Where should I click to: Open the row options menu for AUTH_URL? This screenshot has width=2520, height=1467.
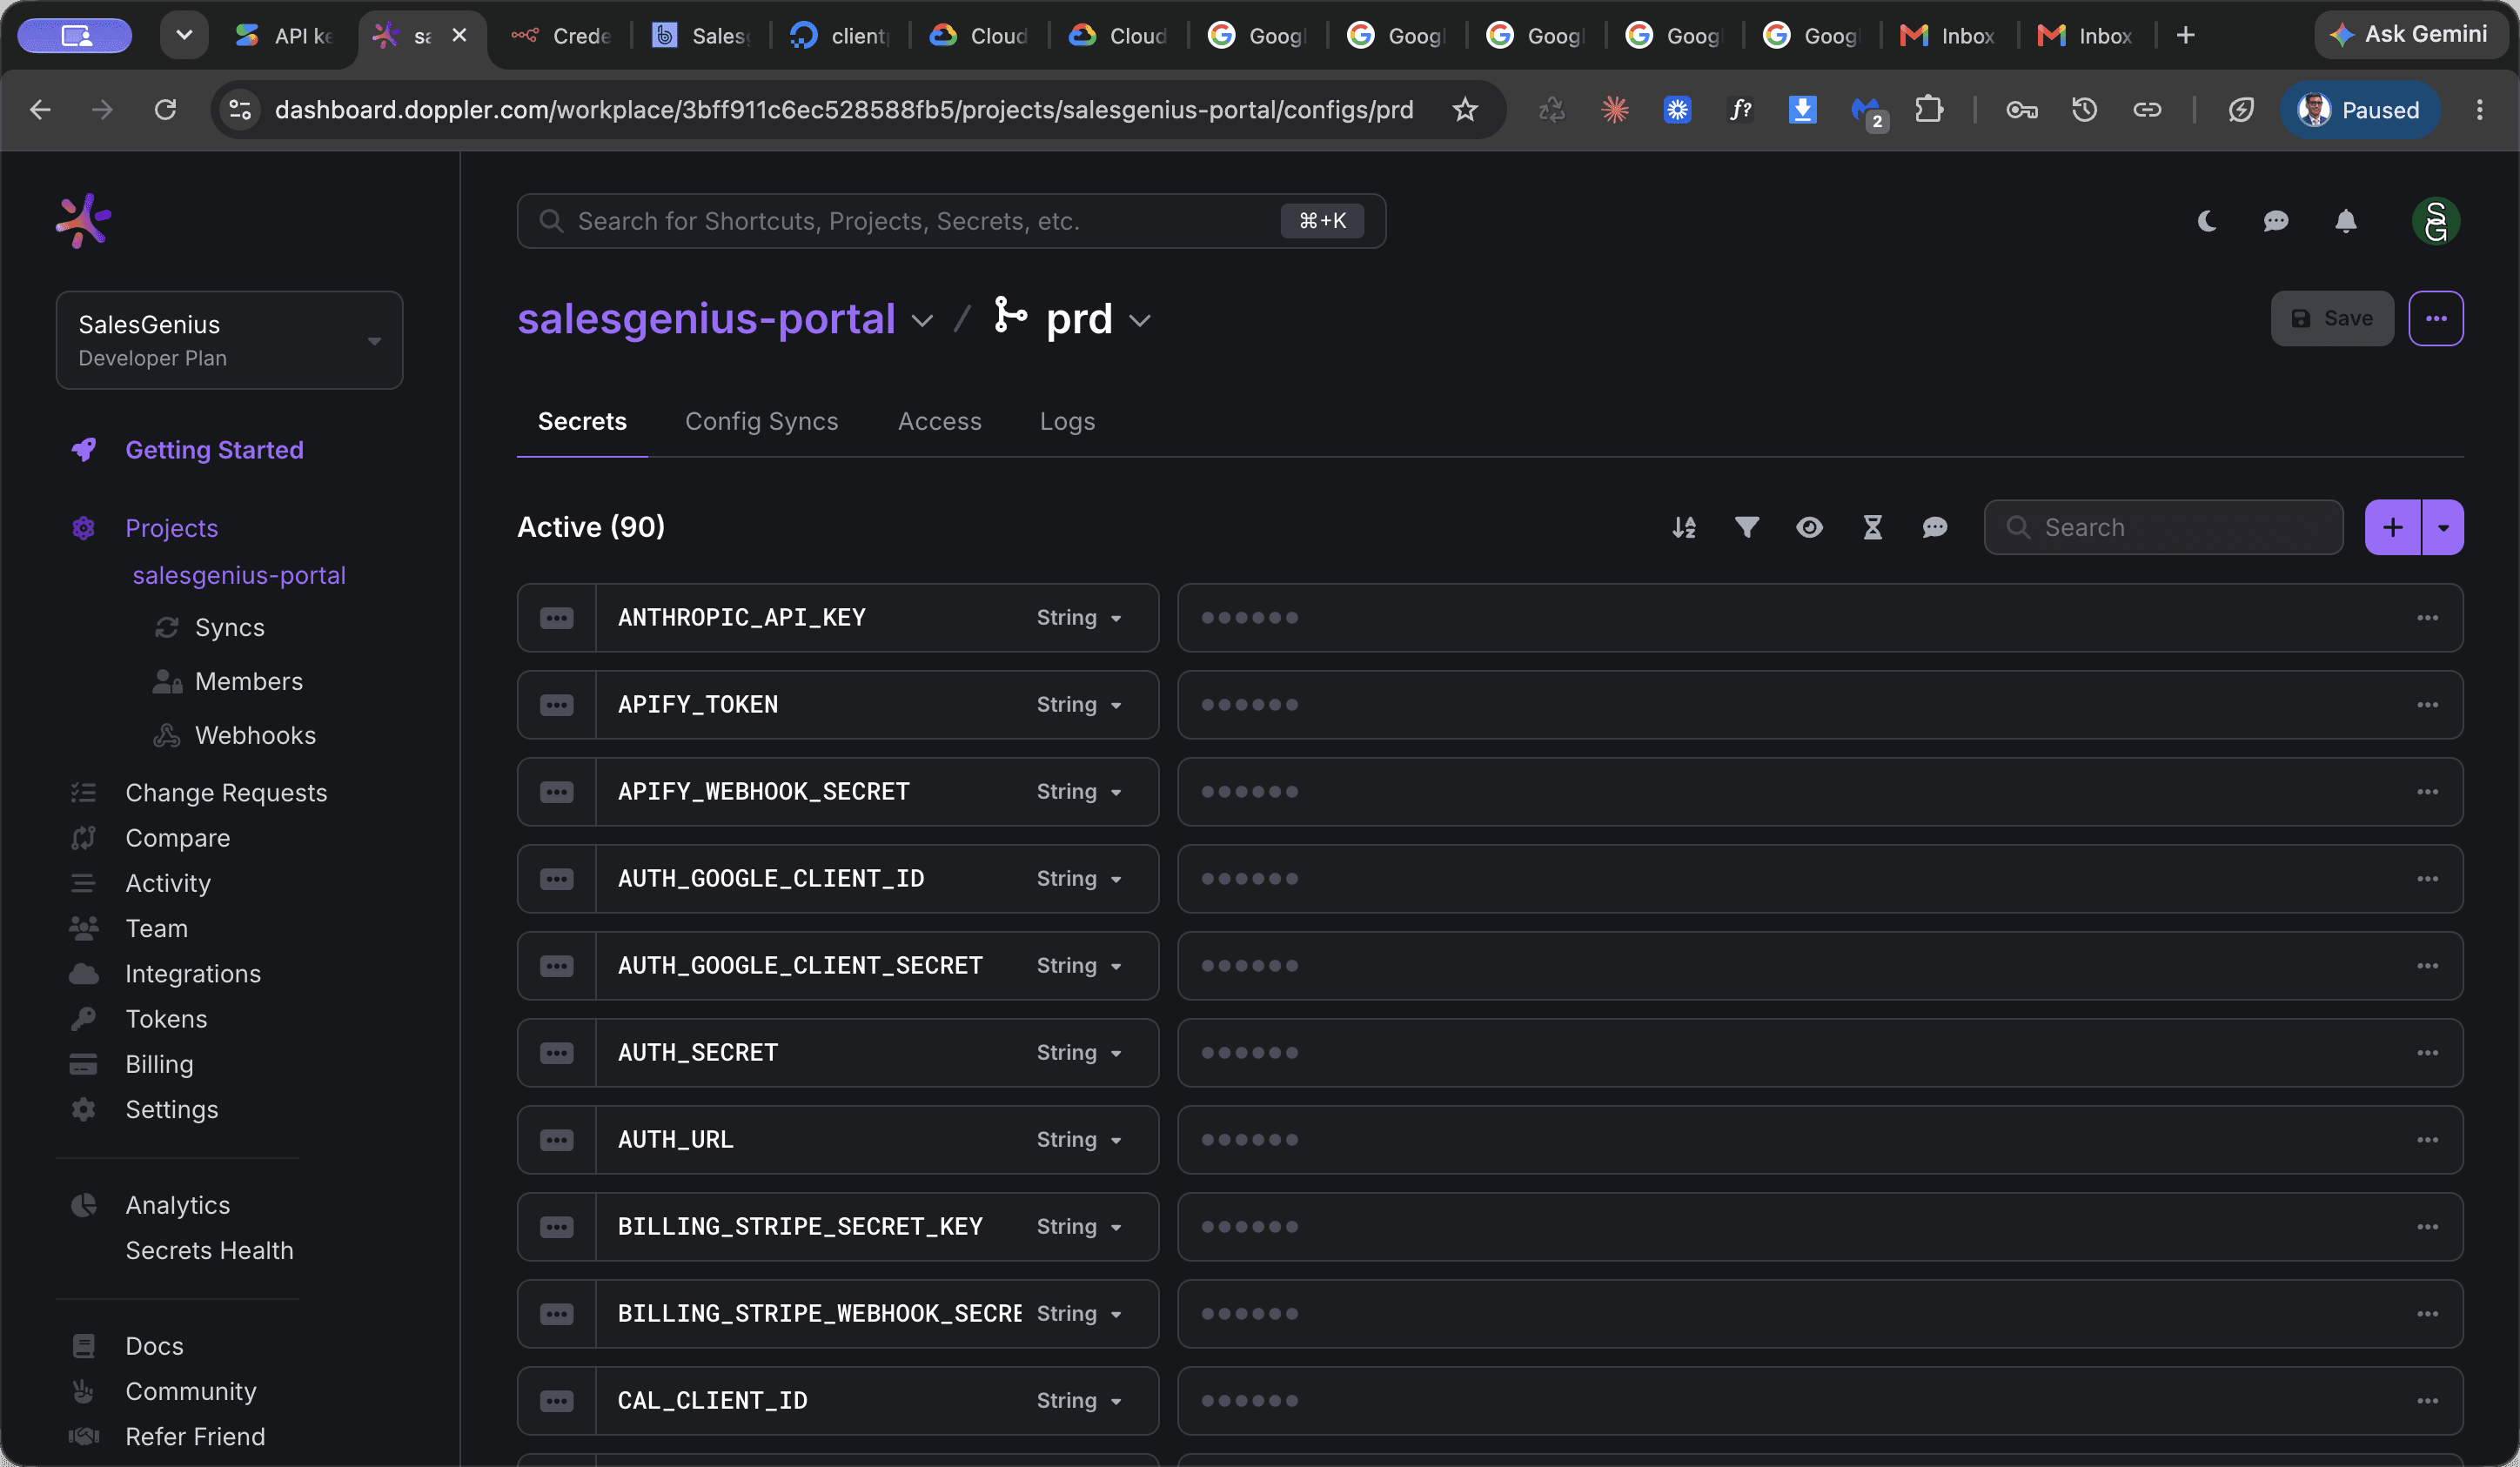[2427, 1140]
